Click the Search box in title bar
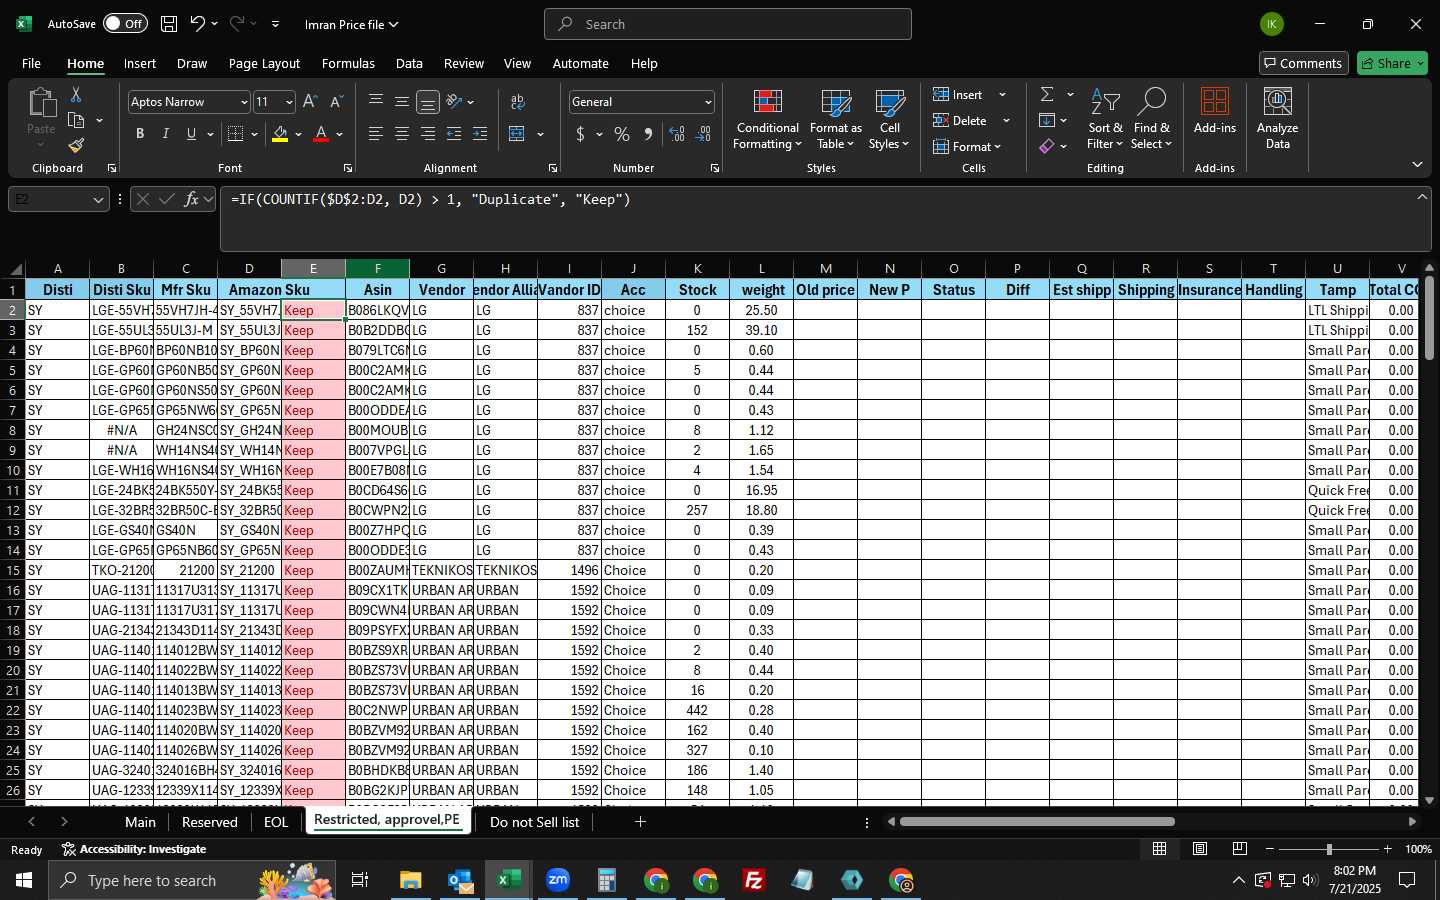The width and height of the screenshot is (1440, 900). point(728,24)
